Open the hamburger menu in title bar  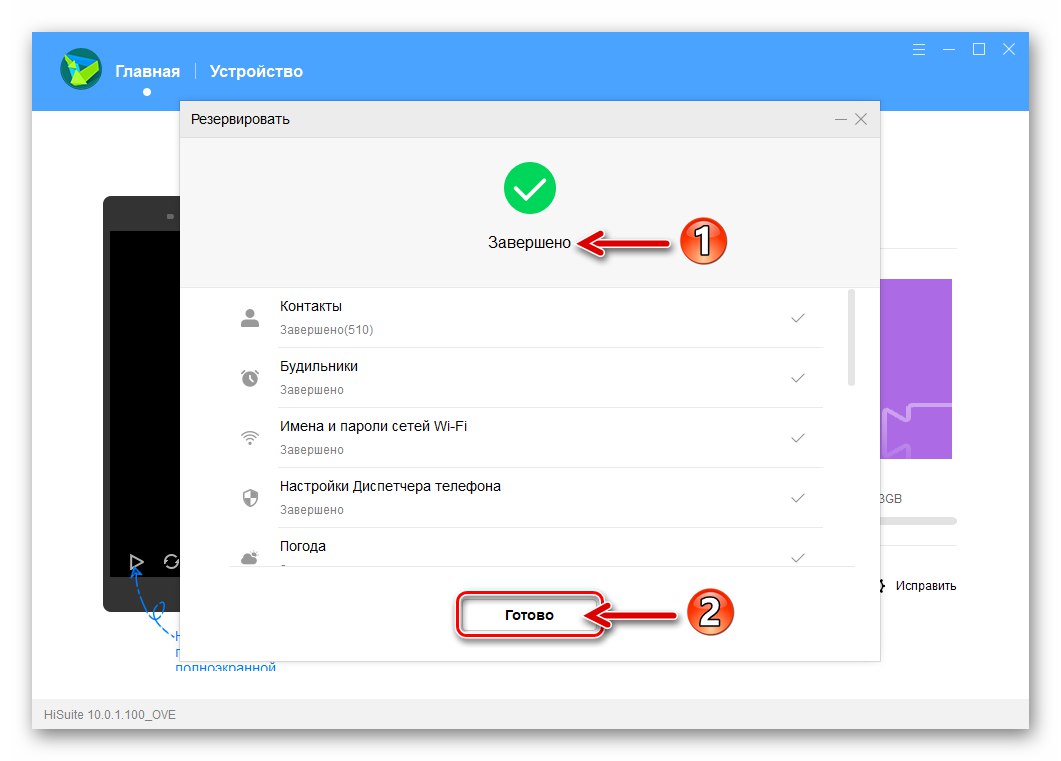[918, 49]
